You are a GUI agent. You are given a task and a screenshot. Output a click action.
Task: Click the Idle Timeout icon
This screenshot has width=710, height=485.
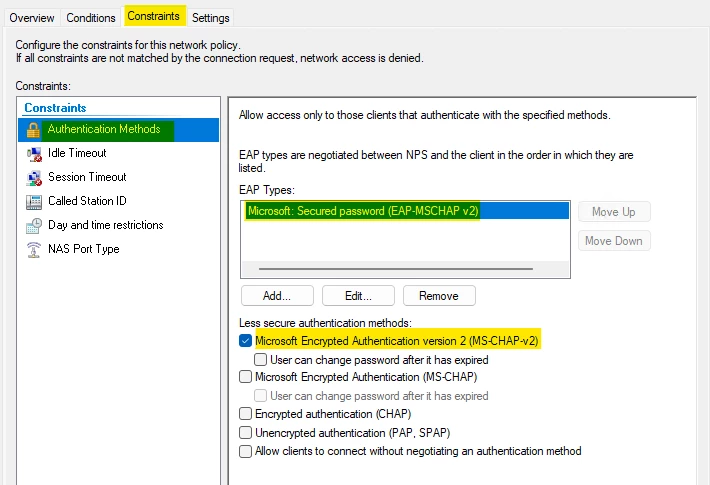click(34, 154)
